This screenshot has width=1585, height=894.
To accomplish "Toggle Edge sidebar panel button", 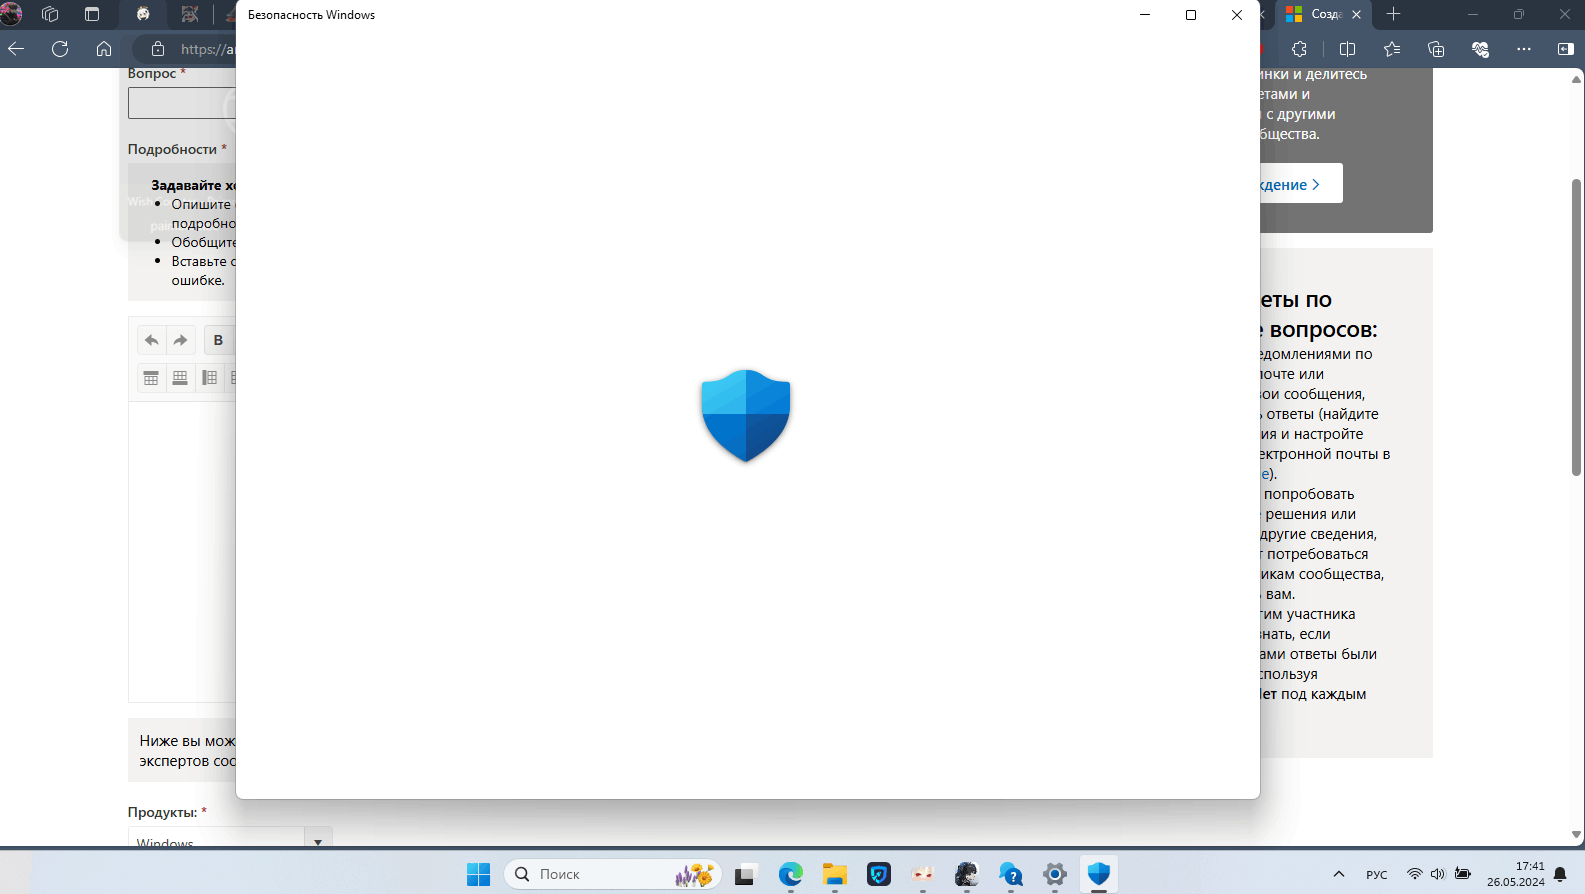I will pos(1566,49).
